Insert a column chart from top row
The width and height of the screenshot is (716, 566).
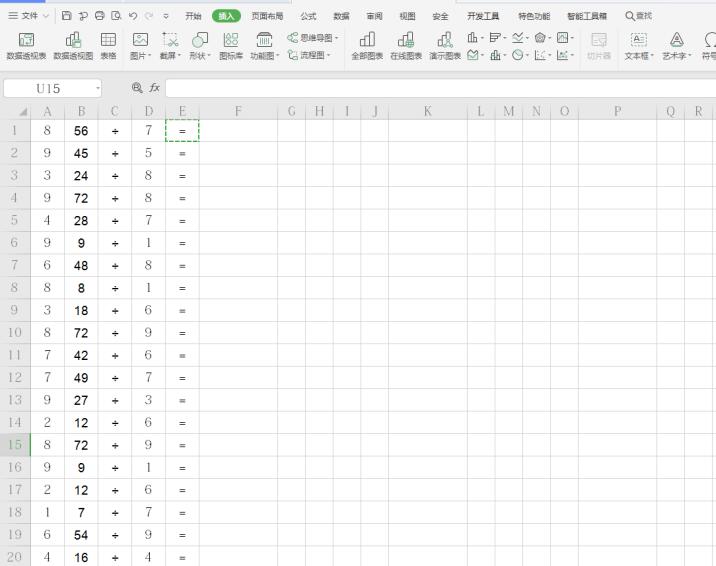coord(475,37)
